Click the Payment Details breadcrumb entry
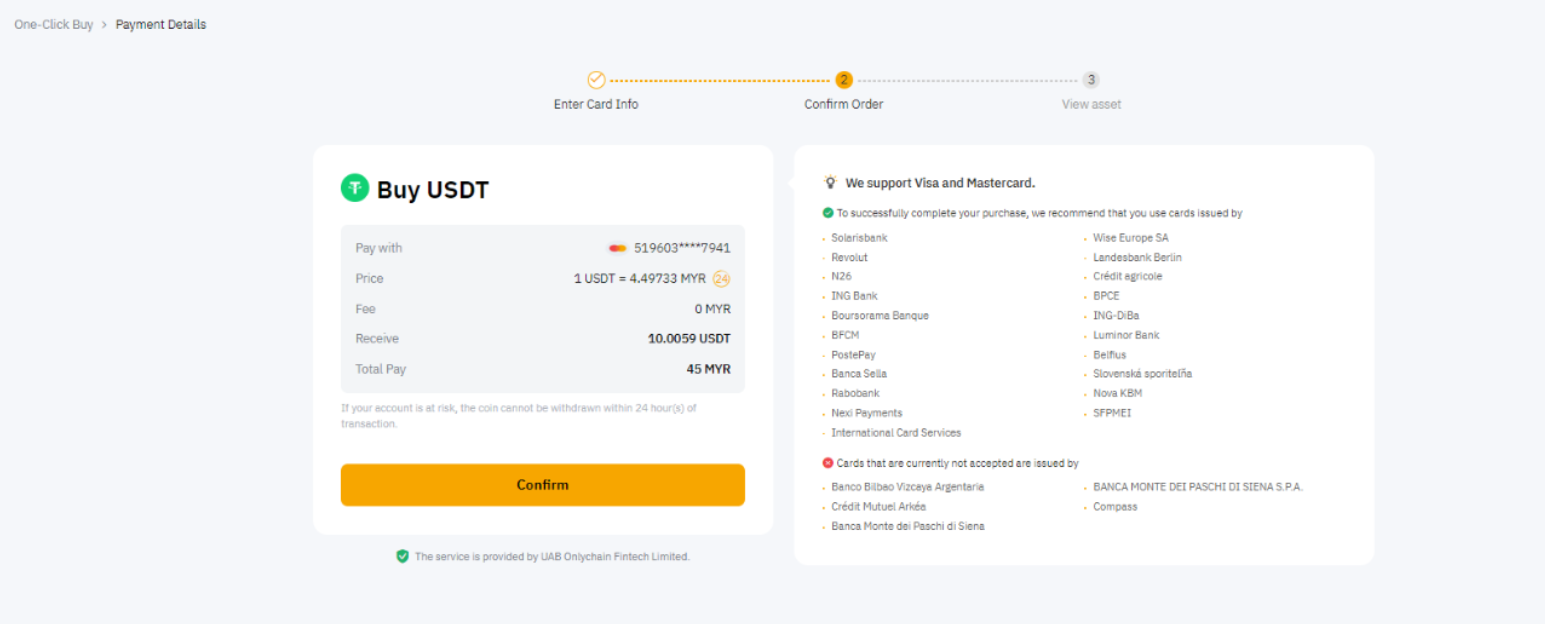This screenshot has width=1545, height=624. 160,23
